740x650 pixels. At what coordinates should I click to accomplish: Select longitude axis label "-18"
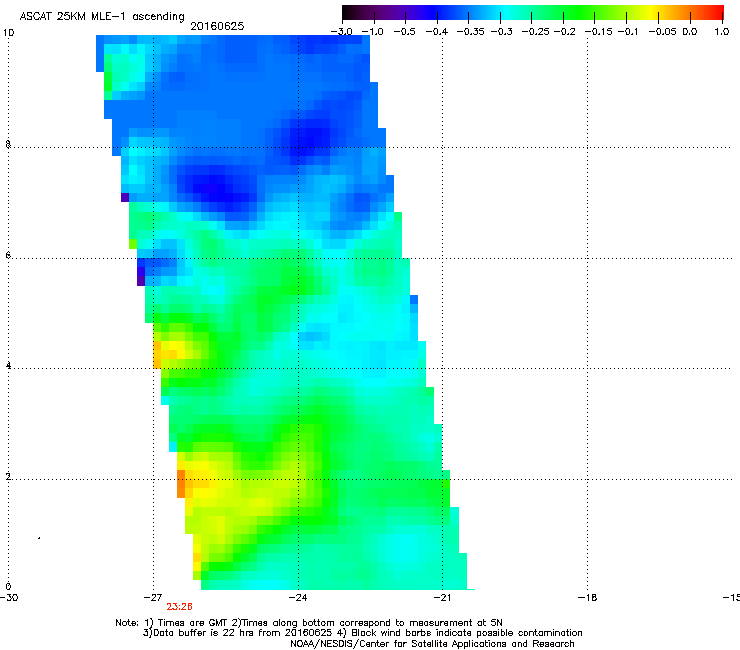(x=588, y=598)
